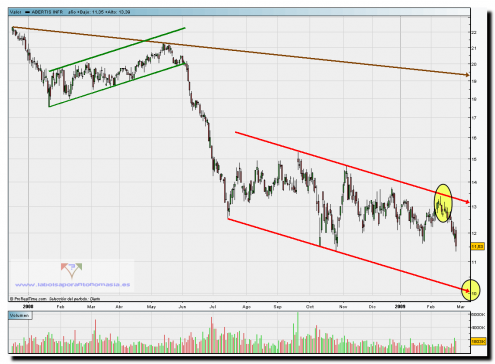Click the Jul month label
This screenshot has height=364, width=495.
click(213, 307)
